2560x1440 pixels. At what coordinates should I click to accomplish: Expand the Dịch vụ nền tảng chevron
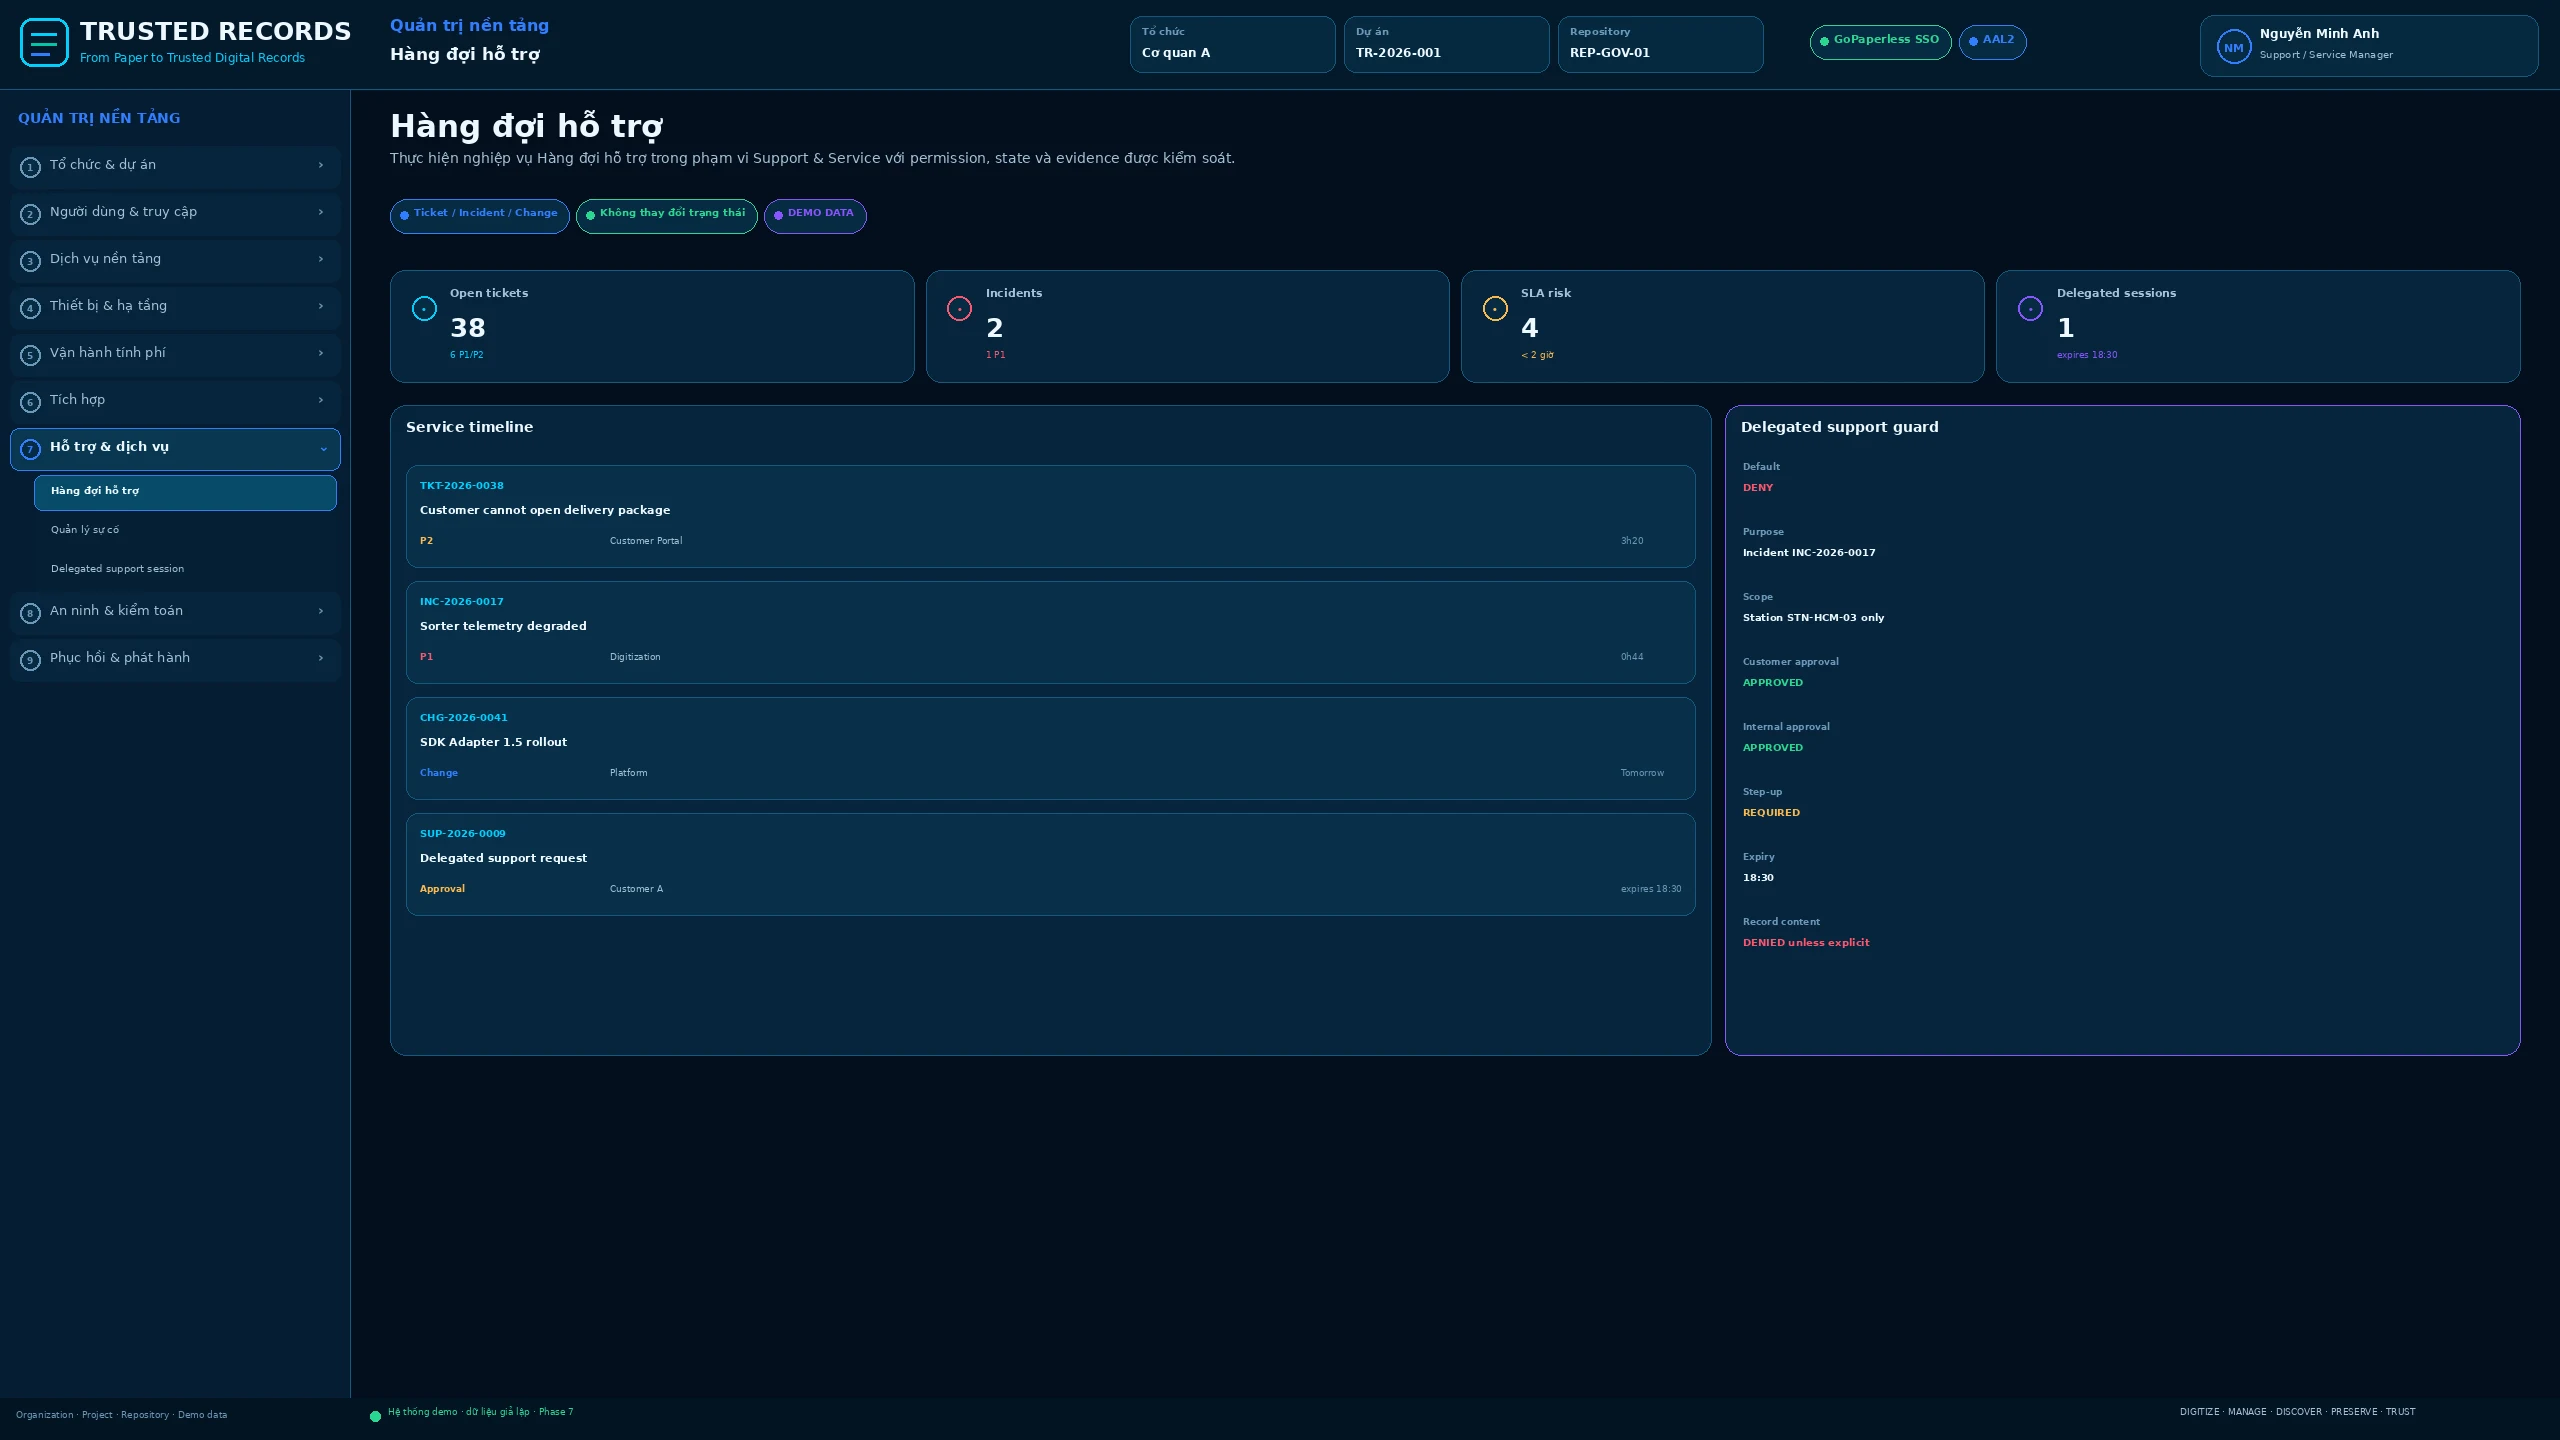click(x=321, y=259)
